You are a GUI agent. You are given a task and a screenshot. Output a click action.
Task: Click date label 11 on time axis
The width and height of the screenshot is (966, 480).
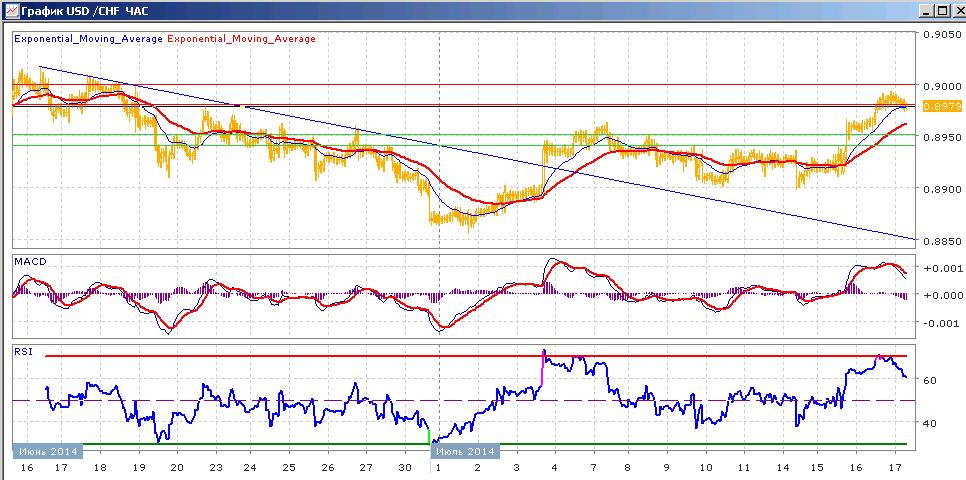[743, 467]
